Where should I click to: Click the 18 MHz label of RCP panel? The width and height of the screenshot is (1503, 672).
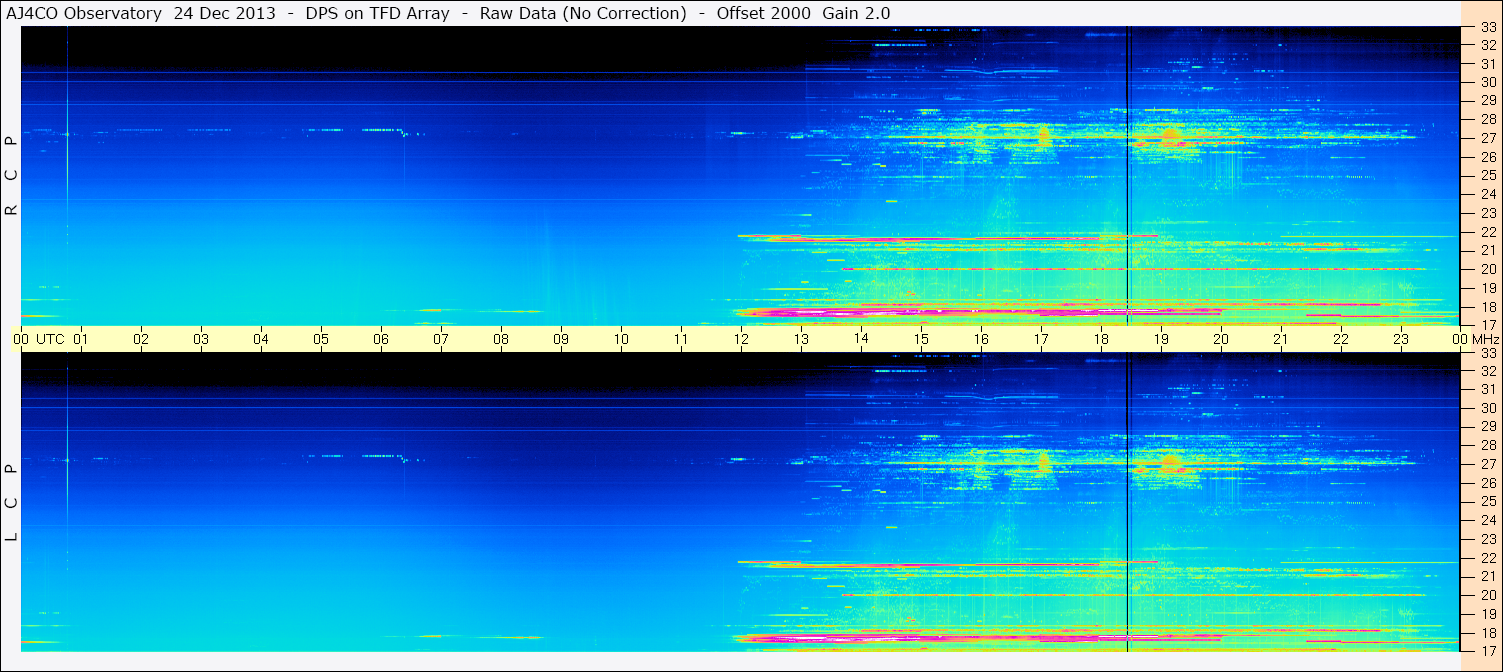1488,307
